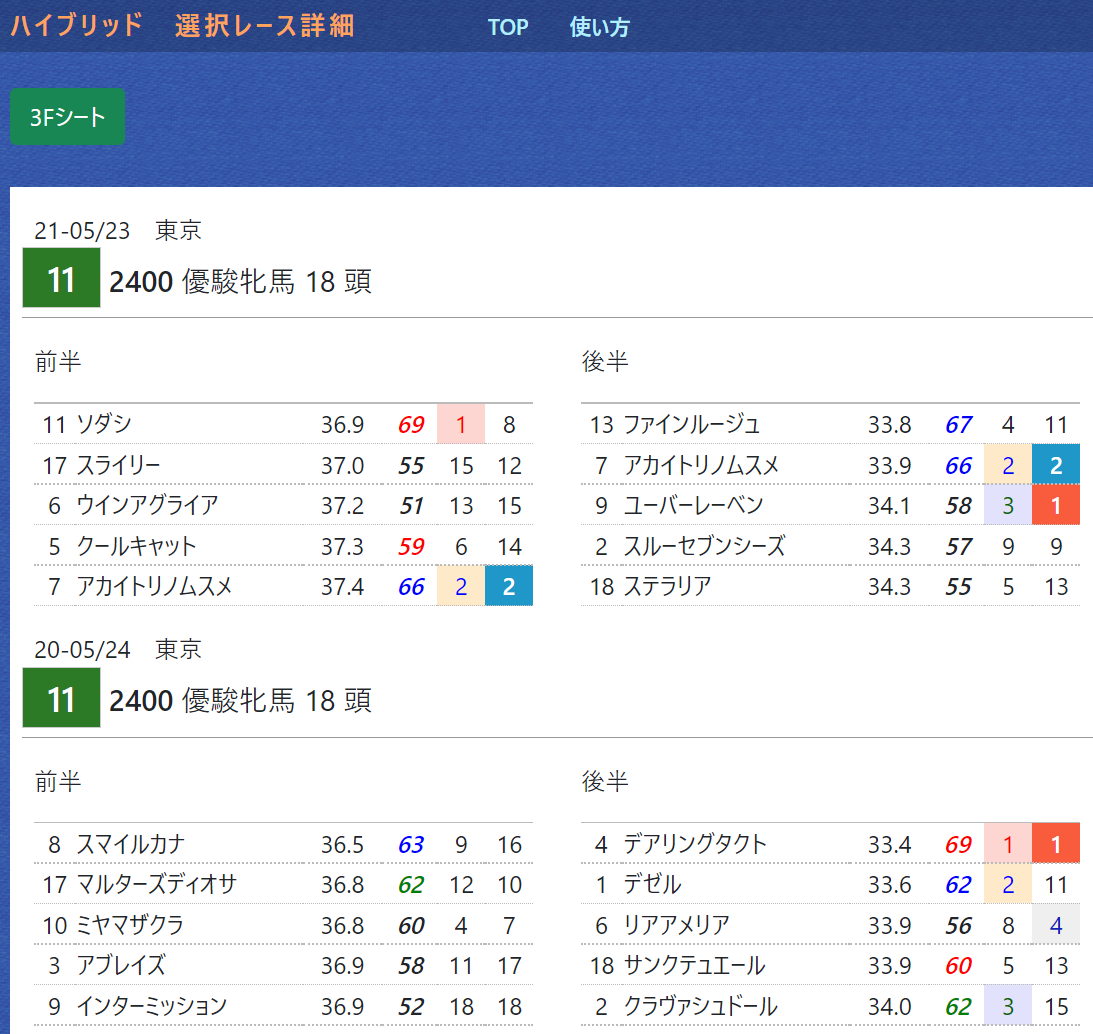Click red index 59 in クールキャット row
Viewport: 1093px width, 1034px height.
pyautogui.click(x=411, y=546)
